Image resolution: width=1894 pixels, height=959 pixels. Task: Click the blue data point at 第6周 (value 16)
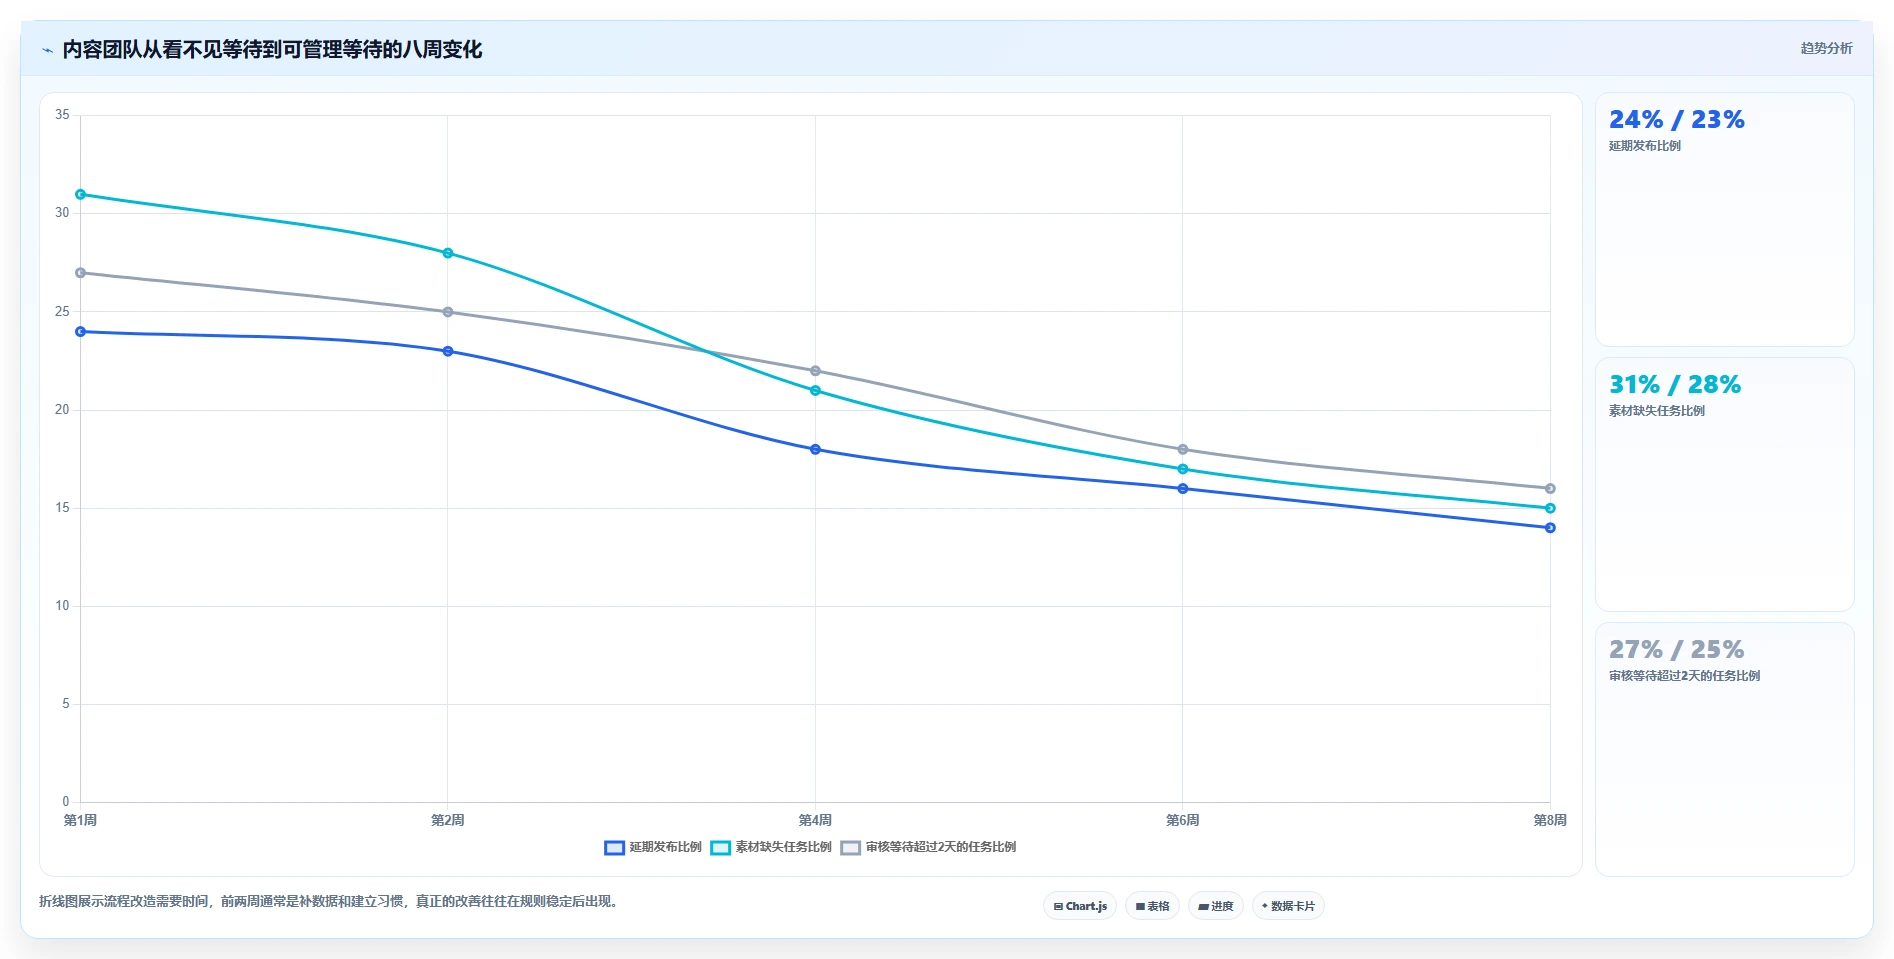[x=1183, y=489]
